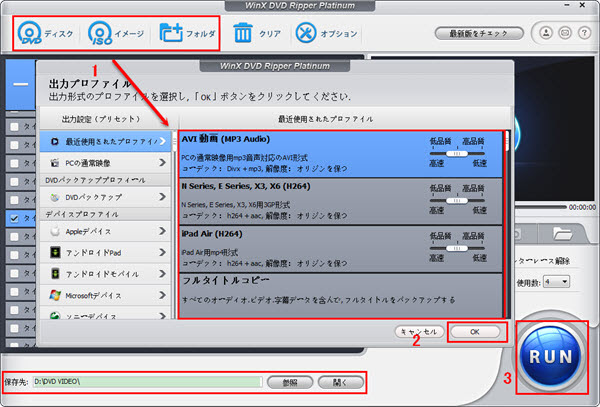Select Microsoftデバイス category
Image resolution: width=600 pixels, height=407 pixels.
click(x=105, y=296)
